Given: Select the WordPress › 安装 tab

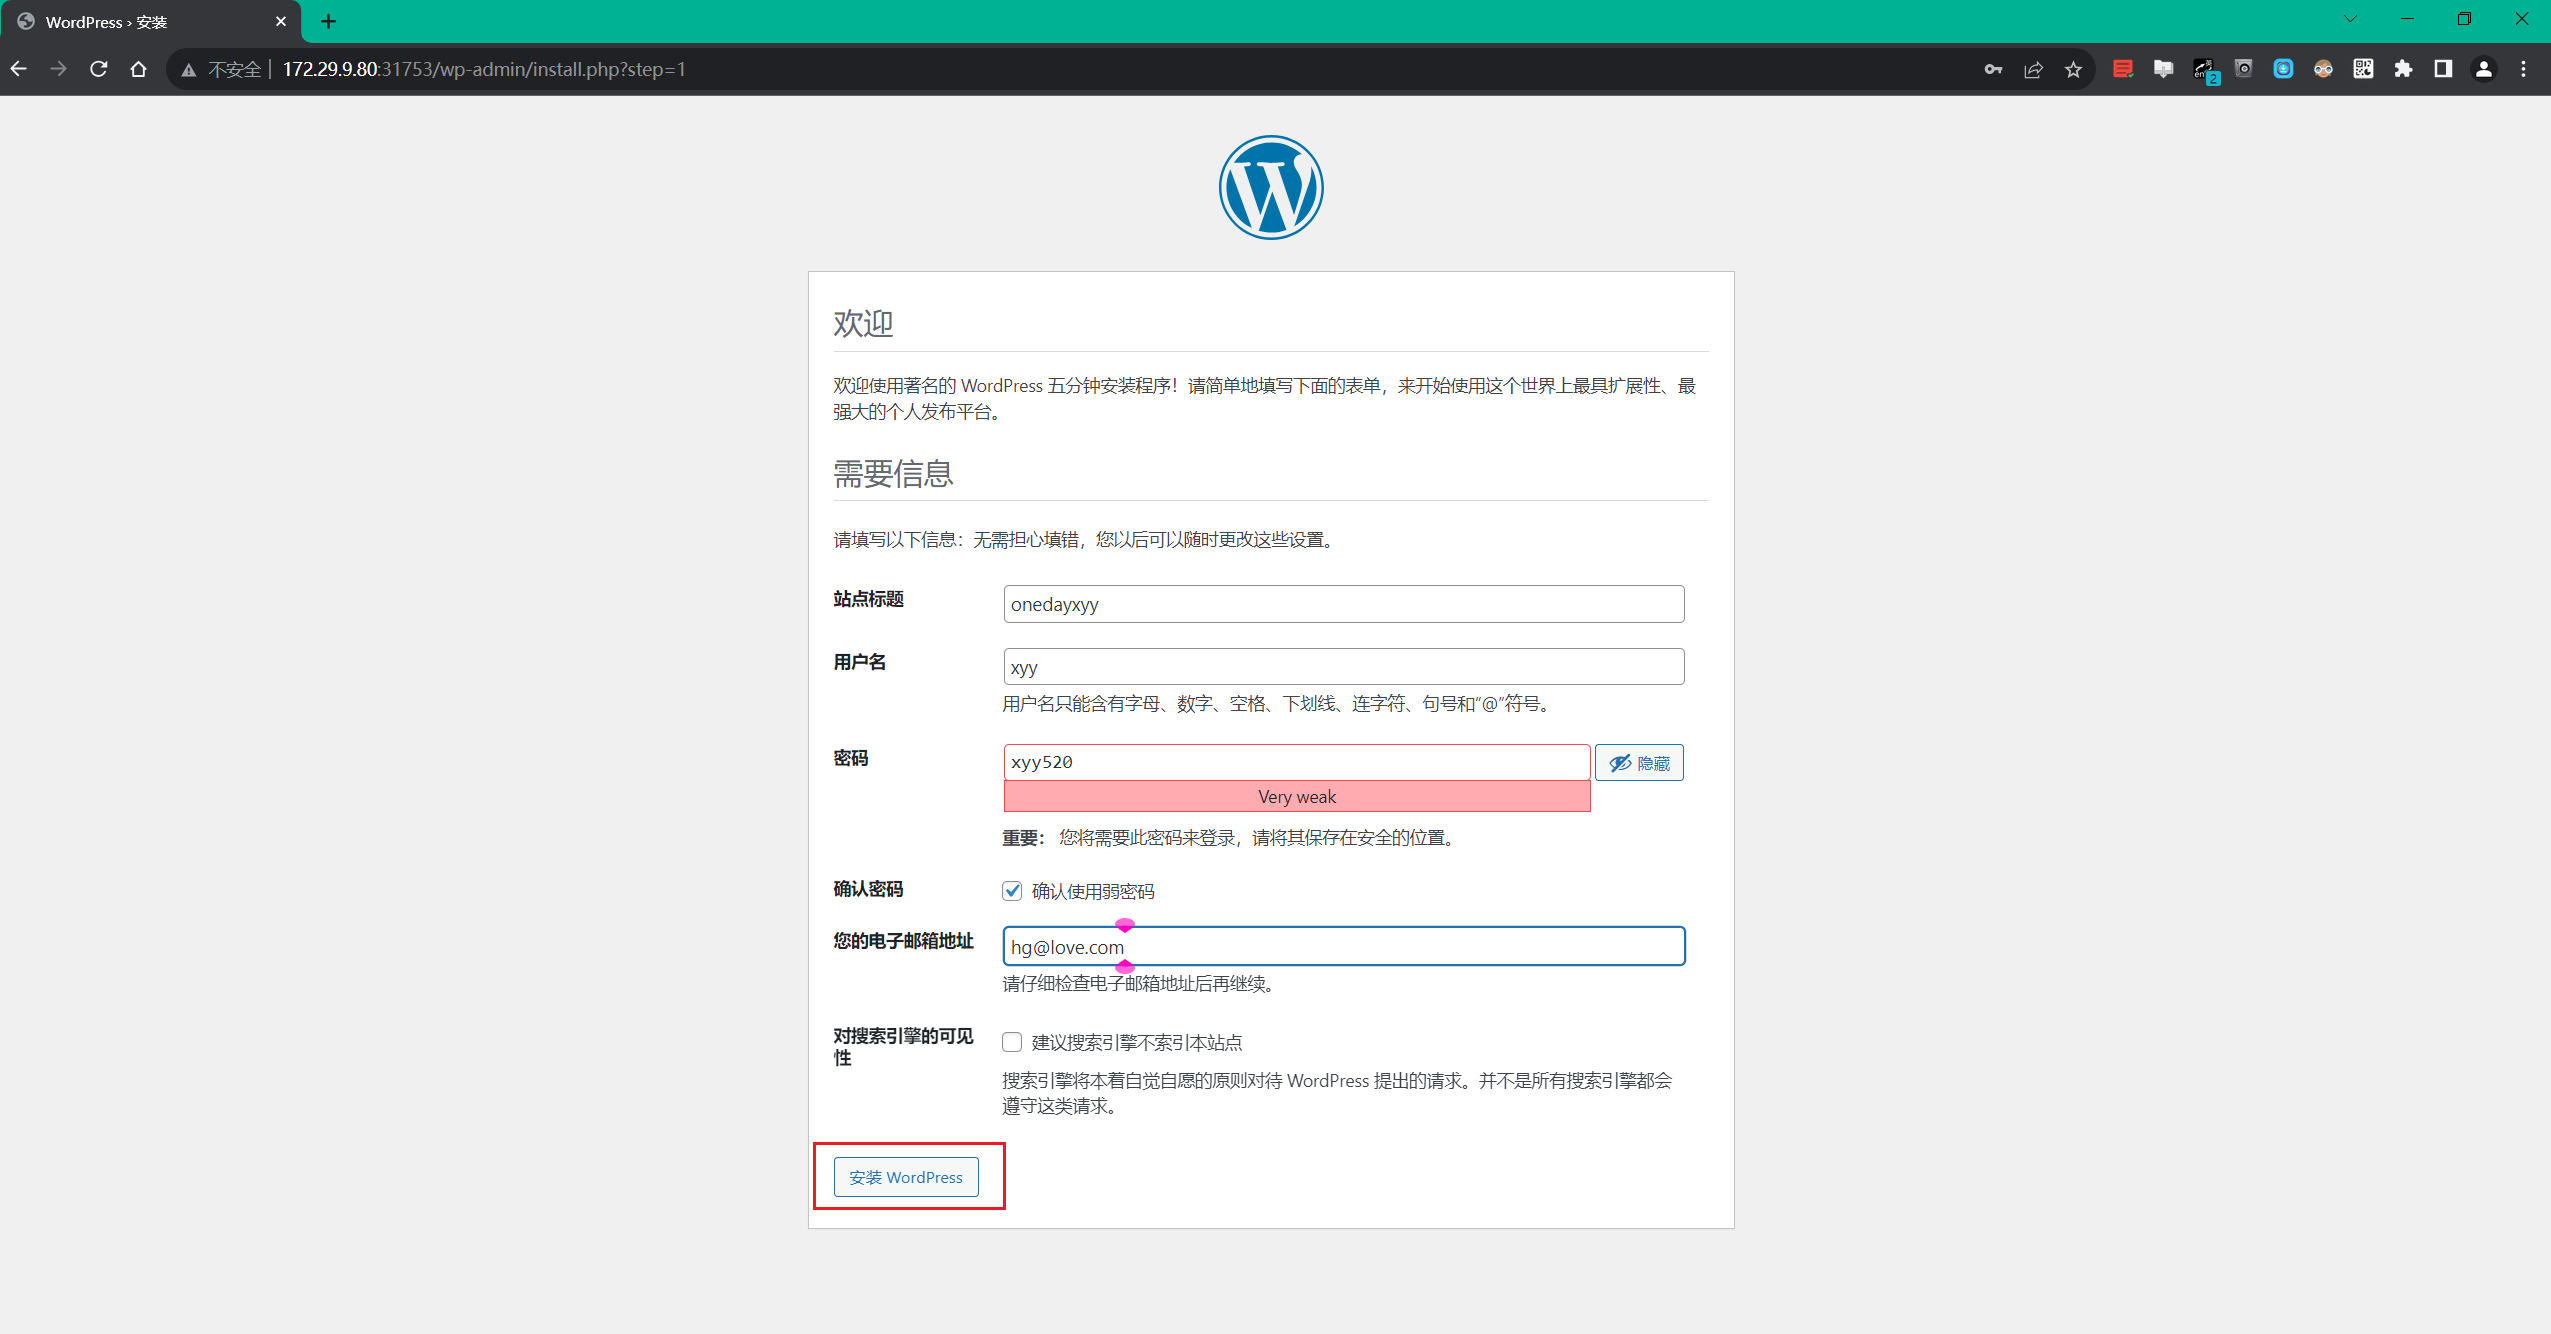Looking at the screenshot, I should 150,22.
